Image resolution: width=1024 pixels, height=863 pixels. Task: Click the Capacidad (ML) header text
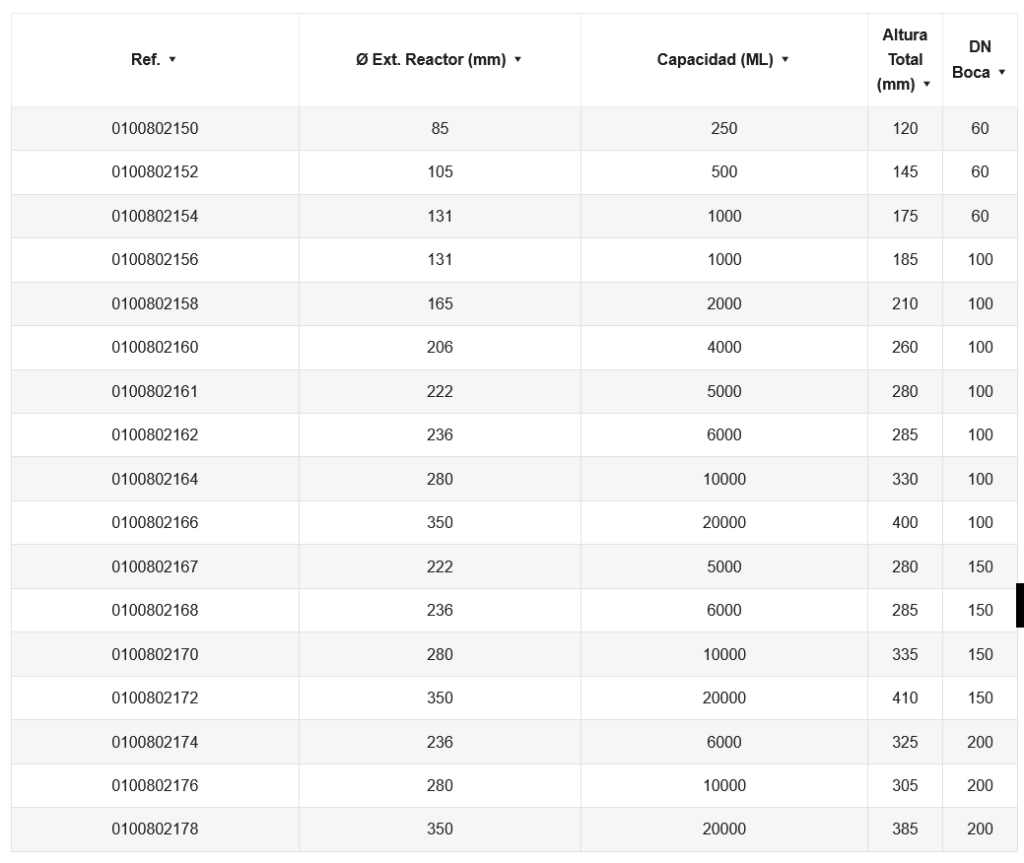(715, 61)
